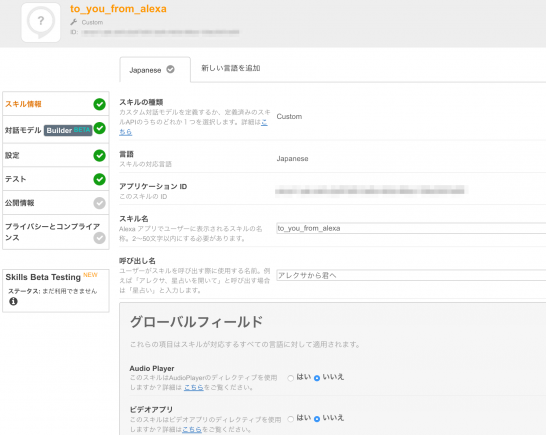Click green check next to スキル情報

click(x=99, y=104)
